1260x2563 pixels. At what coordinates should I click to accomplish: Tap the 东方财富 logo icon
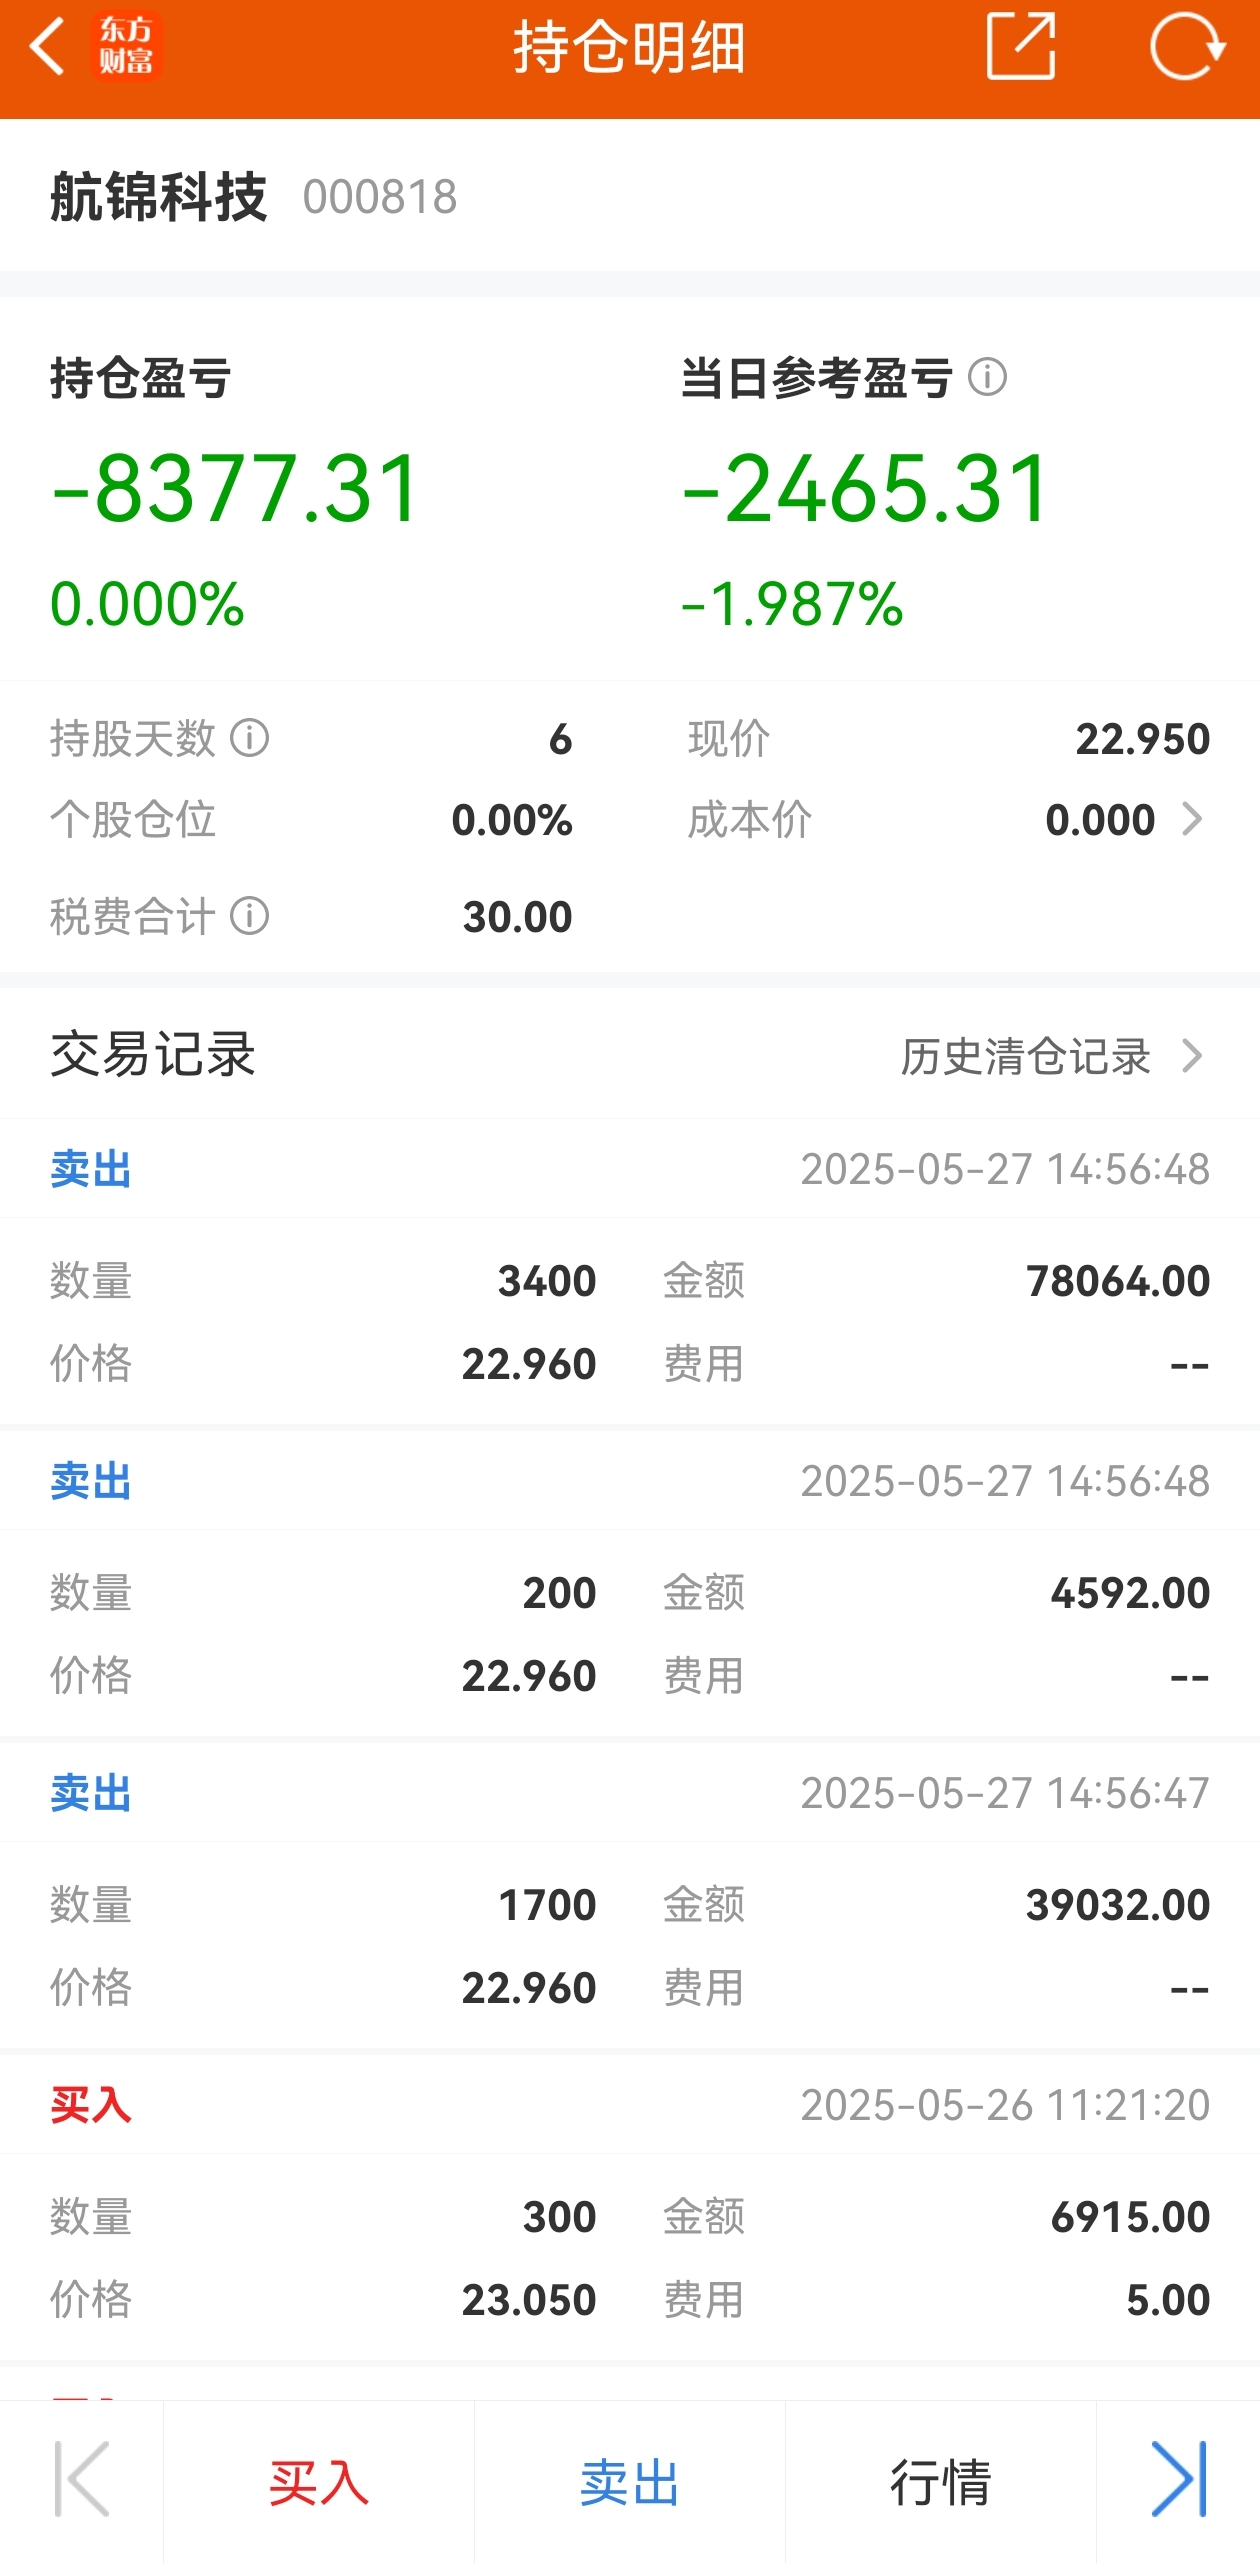126,46
